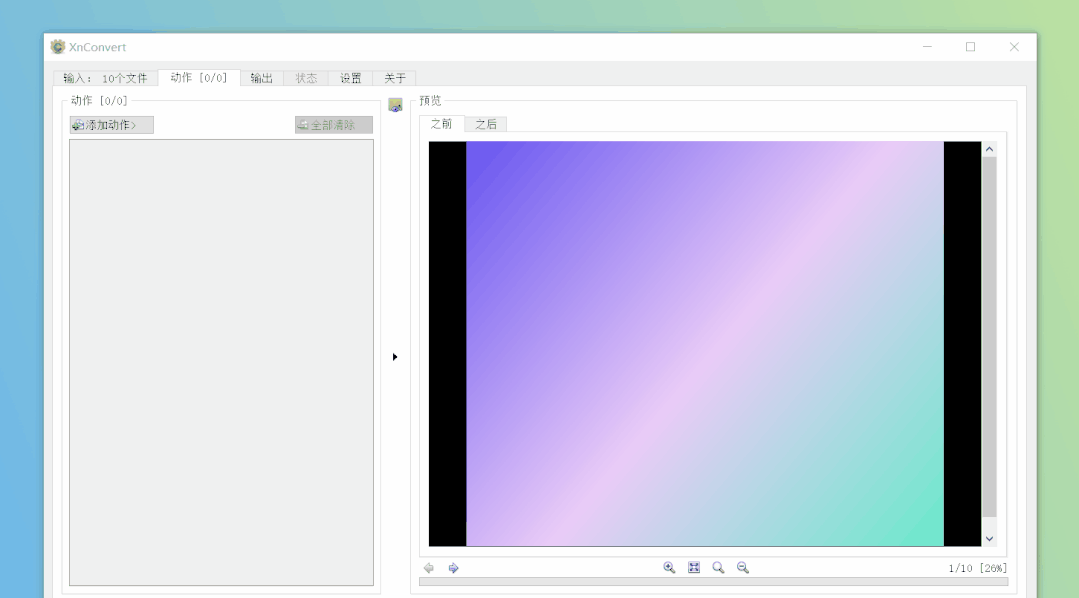
Task: Click the empty actions list area
Action: coord(222,363)
